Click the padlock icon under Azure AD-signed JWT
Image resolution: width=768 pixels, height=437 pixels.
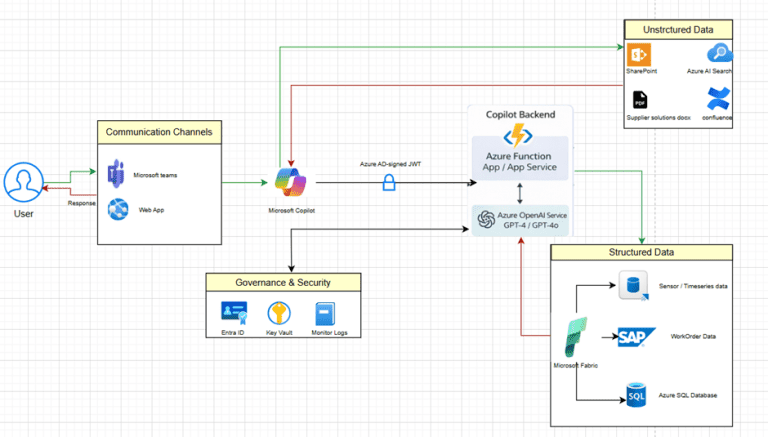(389, 182)
